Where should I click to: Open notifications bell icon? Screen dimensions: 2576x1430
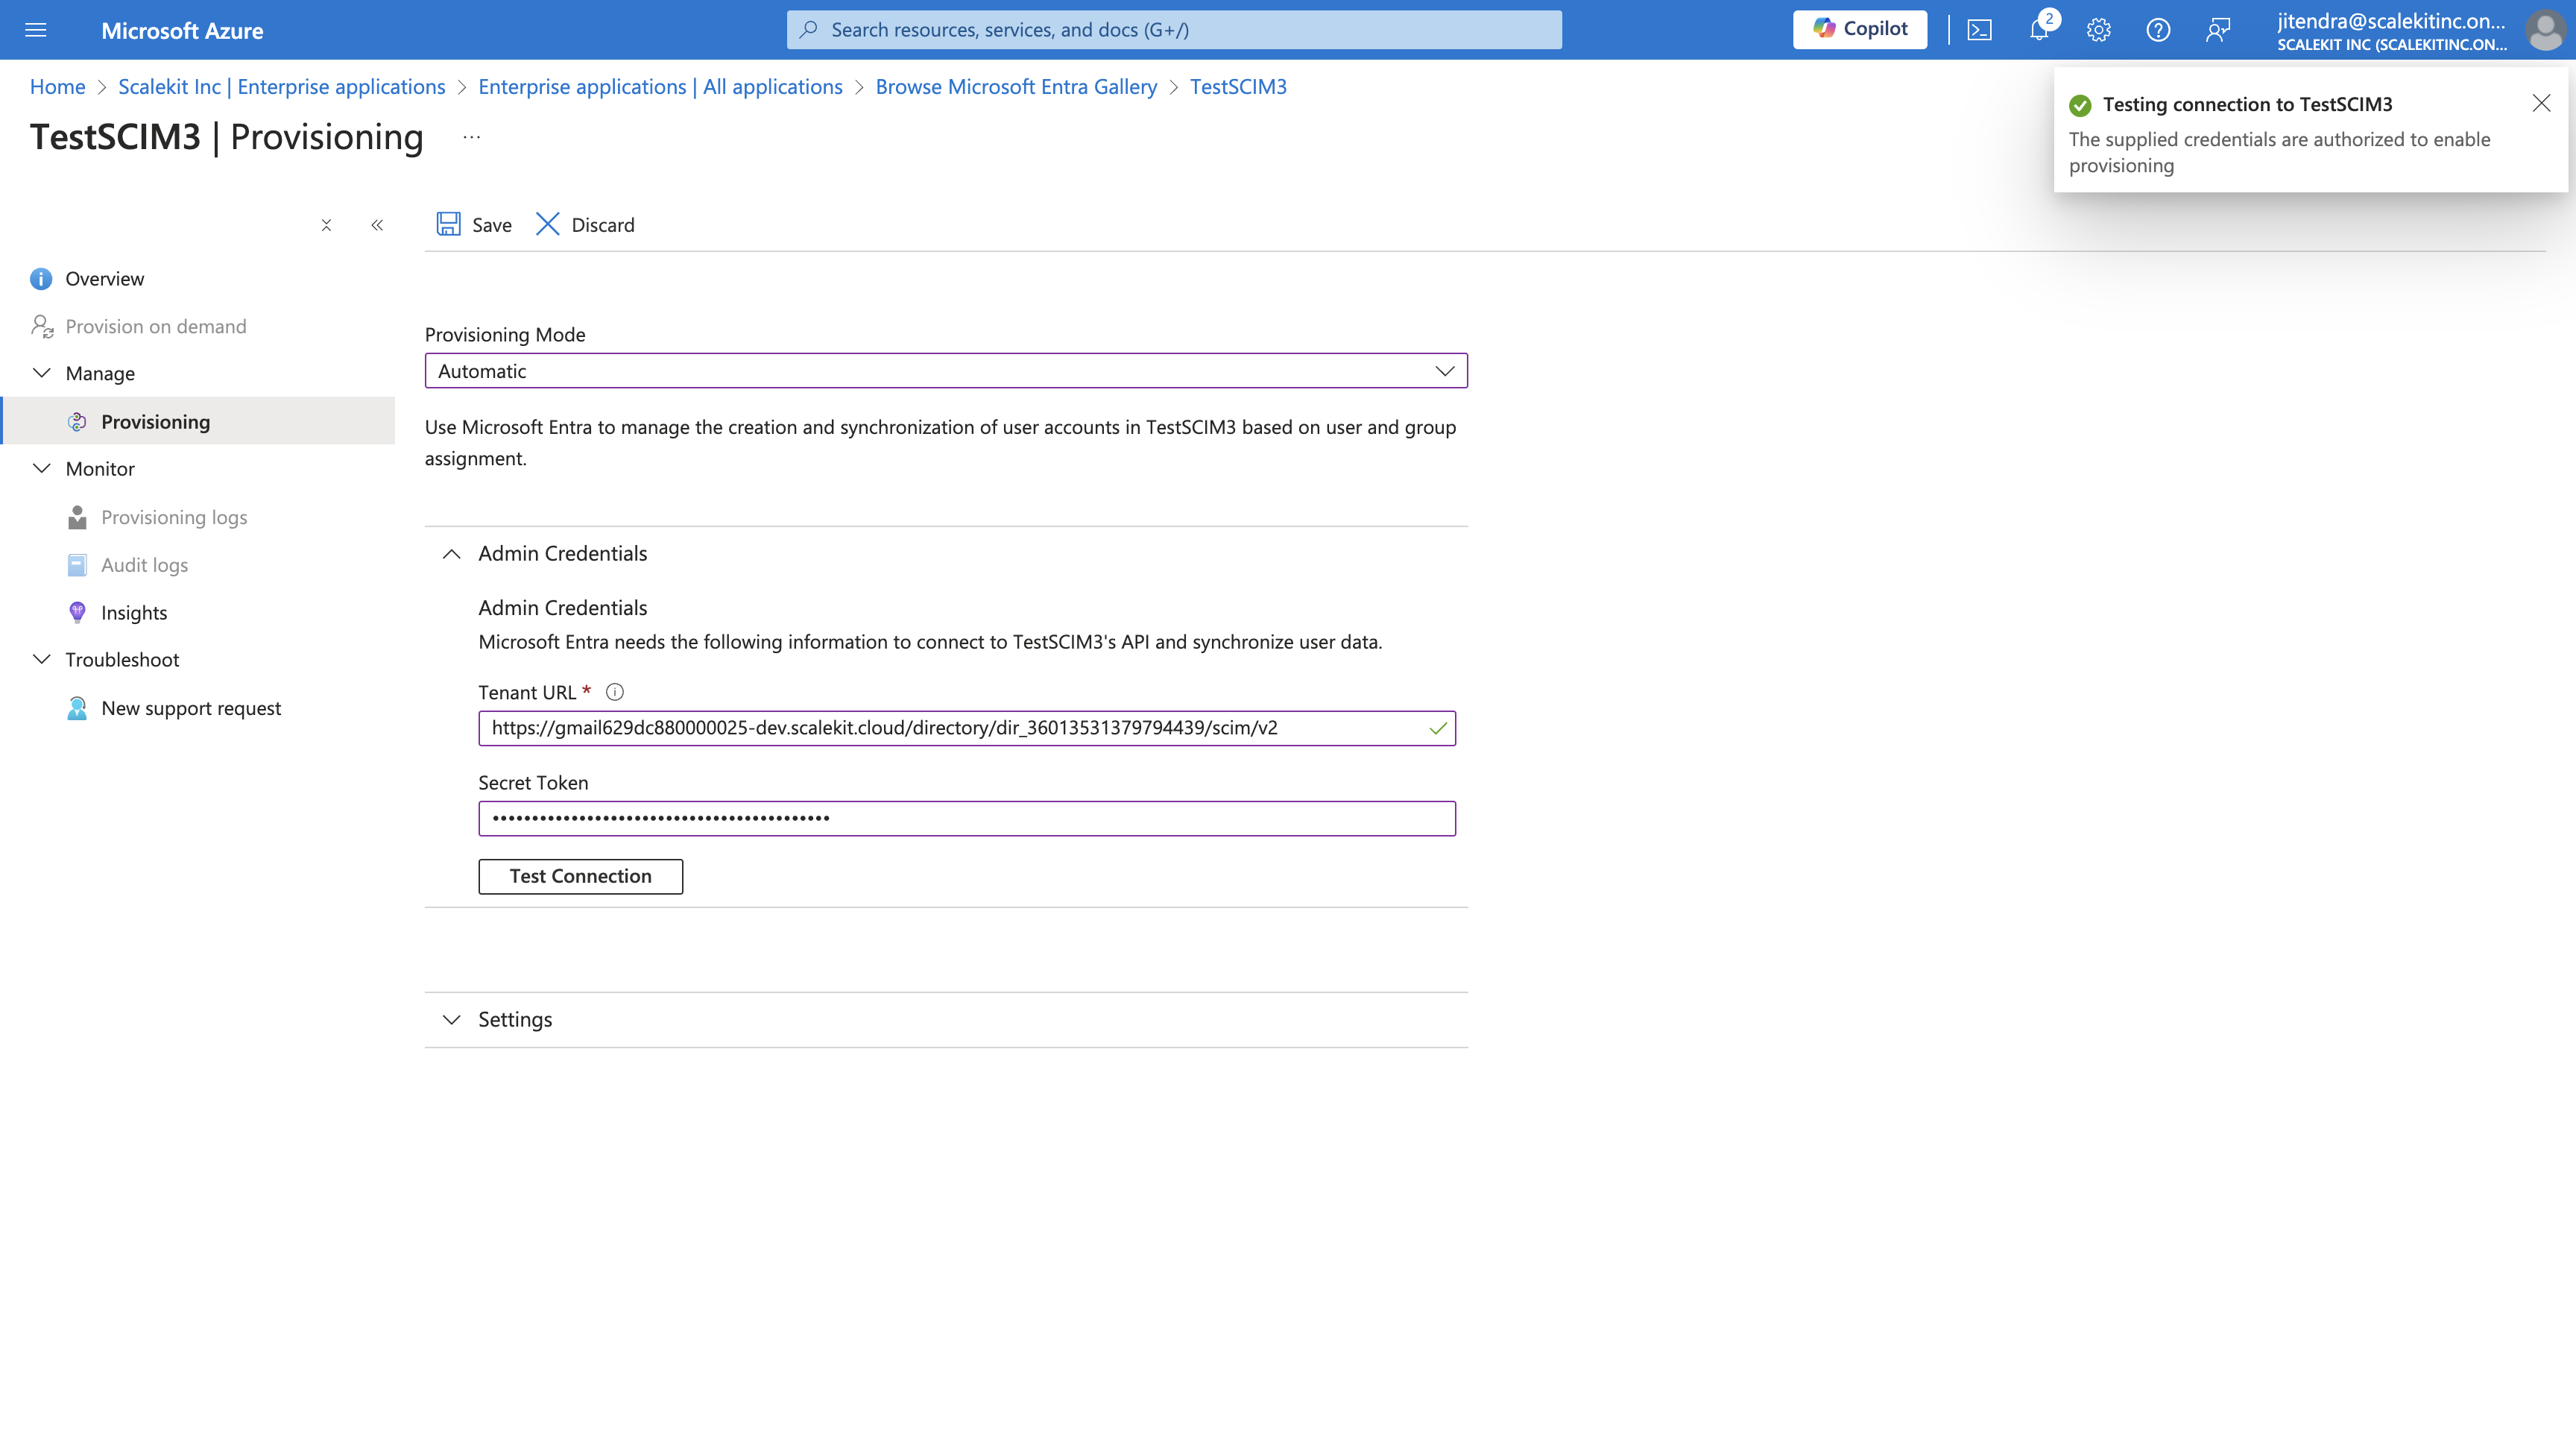tap(2039, 30)
